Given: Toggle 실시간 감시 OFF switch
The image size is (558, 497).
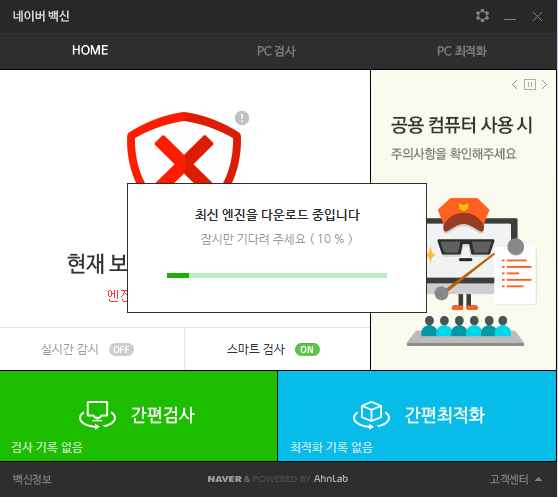Looking at the screenshot, I should coord(121,349).
